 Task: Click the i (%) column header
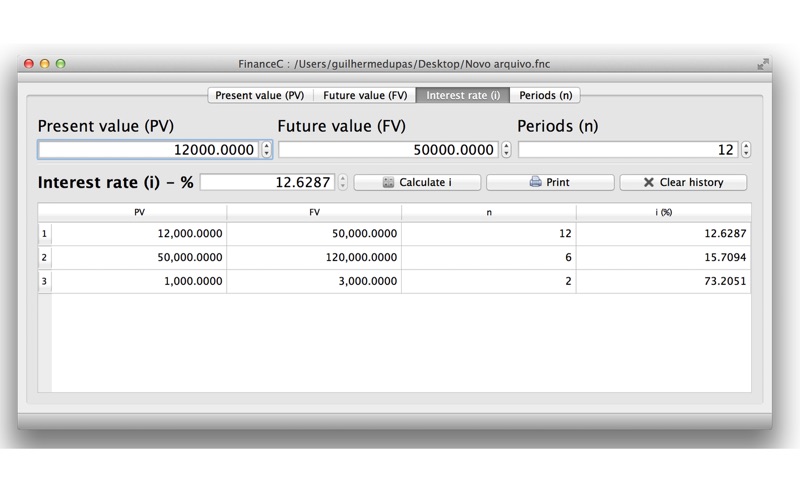coord(663,212)
